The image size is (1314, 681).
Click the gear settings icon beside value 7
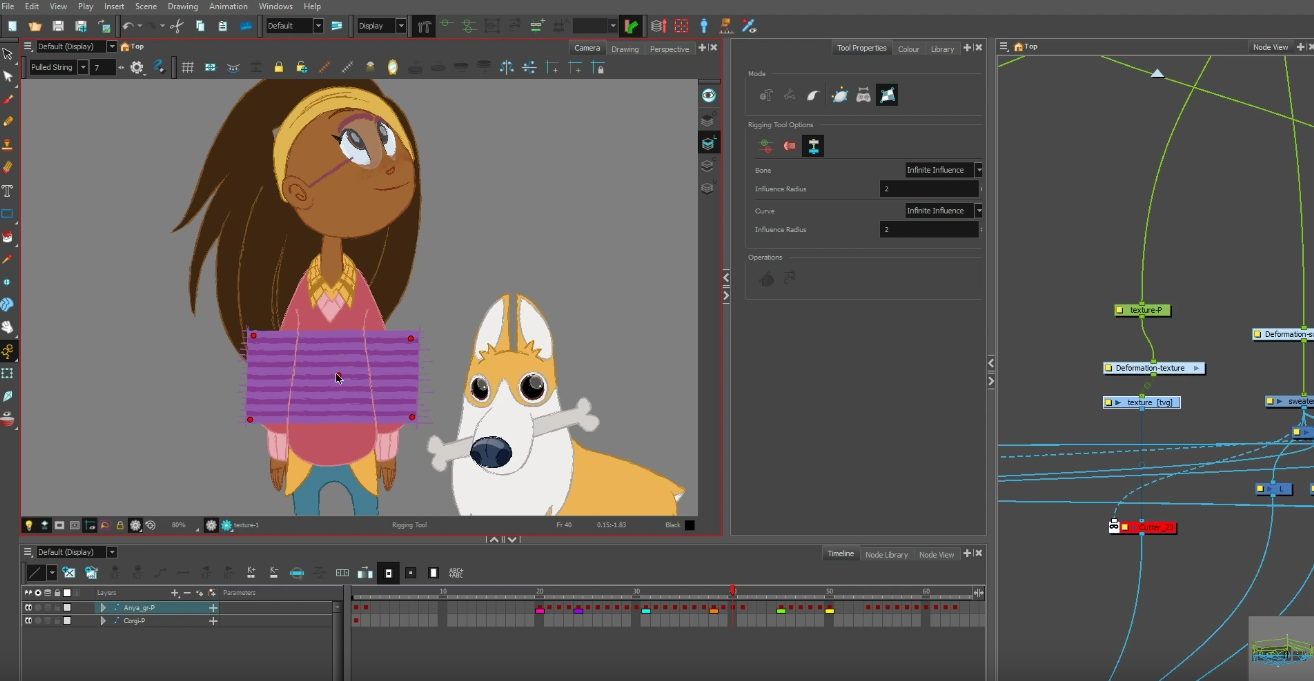point(137,67)
